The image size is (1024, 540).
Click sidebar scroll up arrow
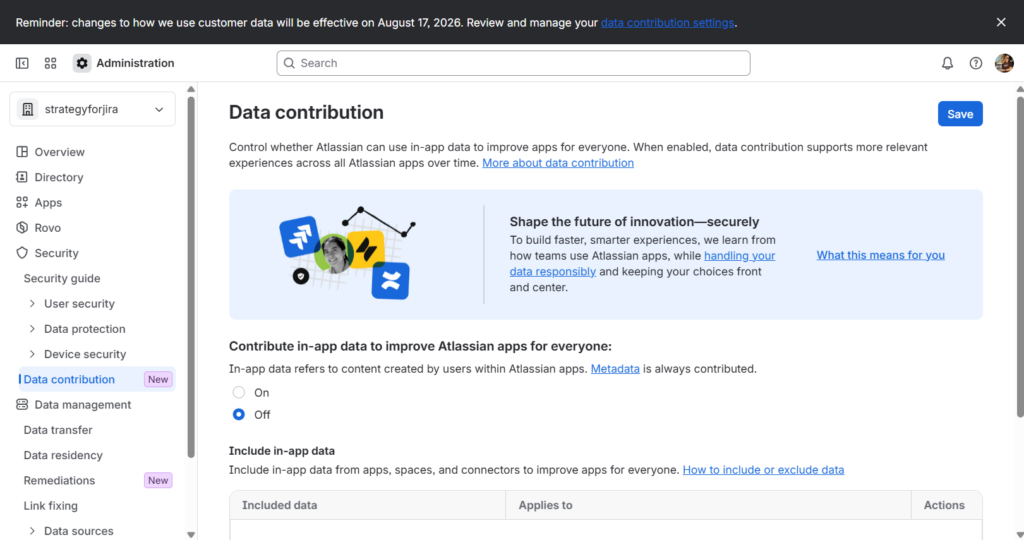[191, 89]
